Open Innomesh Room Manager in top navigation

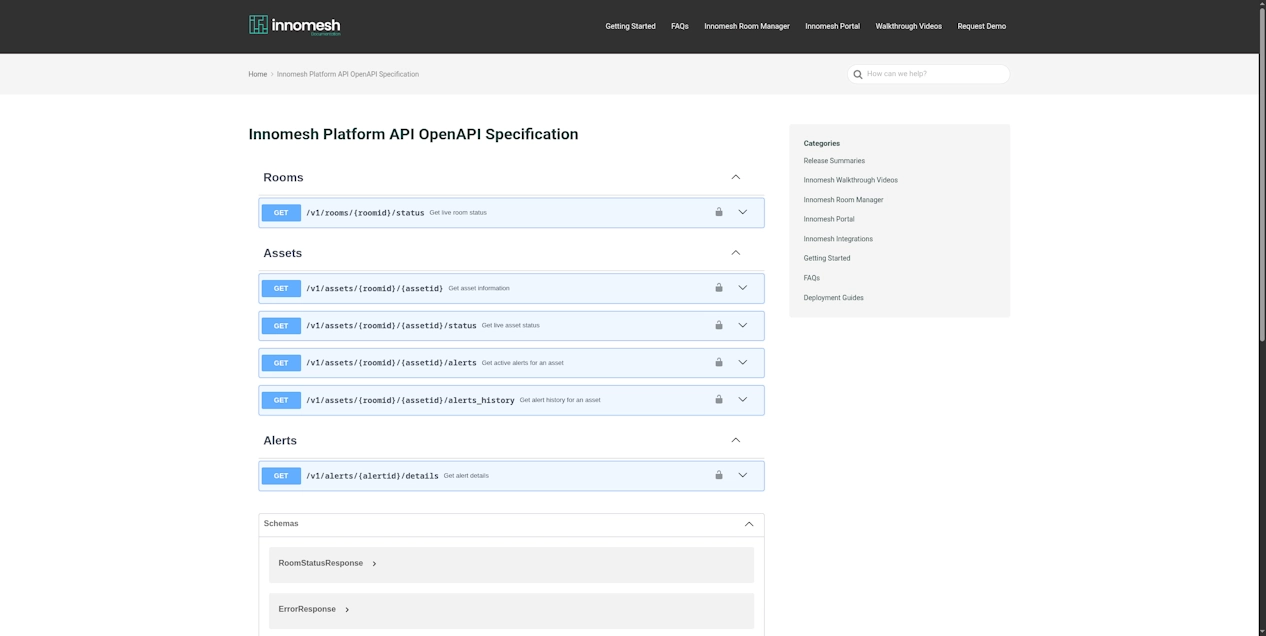747,26
